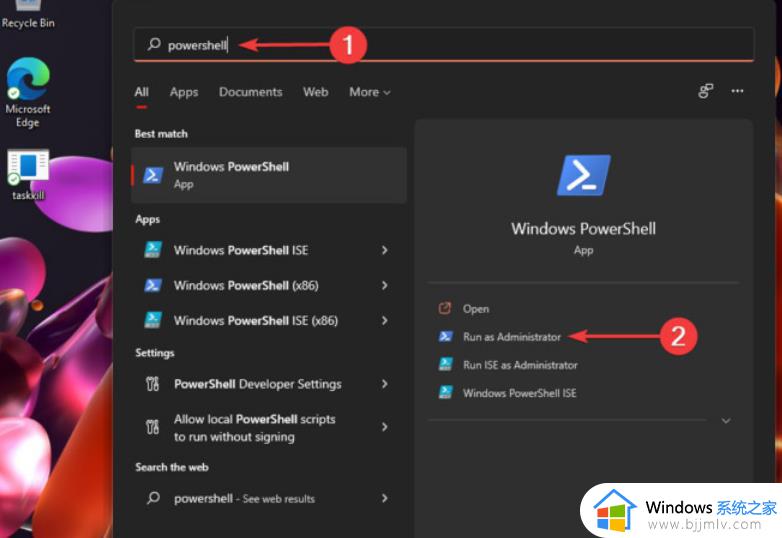Click the Windows PowerShell ISE (x86) icon
This screenshot has height=538, width=782.
(x=153, y=320)
